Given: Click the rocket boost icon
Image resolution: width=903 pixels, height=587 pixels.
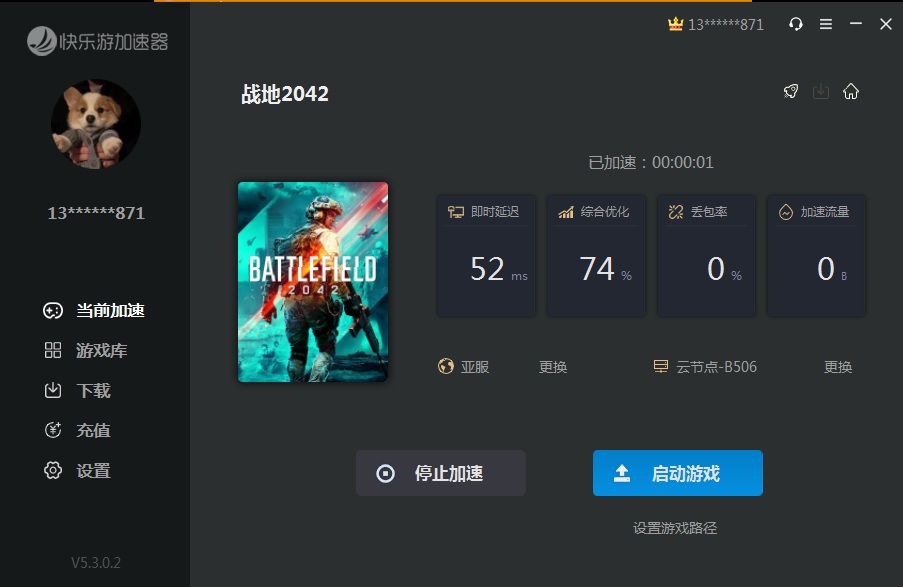Looking at the screenshot, I should coord(791,92).
